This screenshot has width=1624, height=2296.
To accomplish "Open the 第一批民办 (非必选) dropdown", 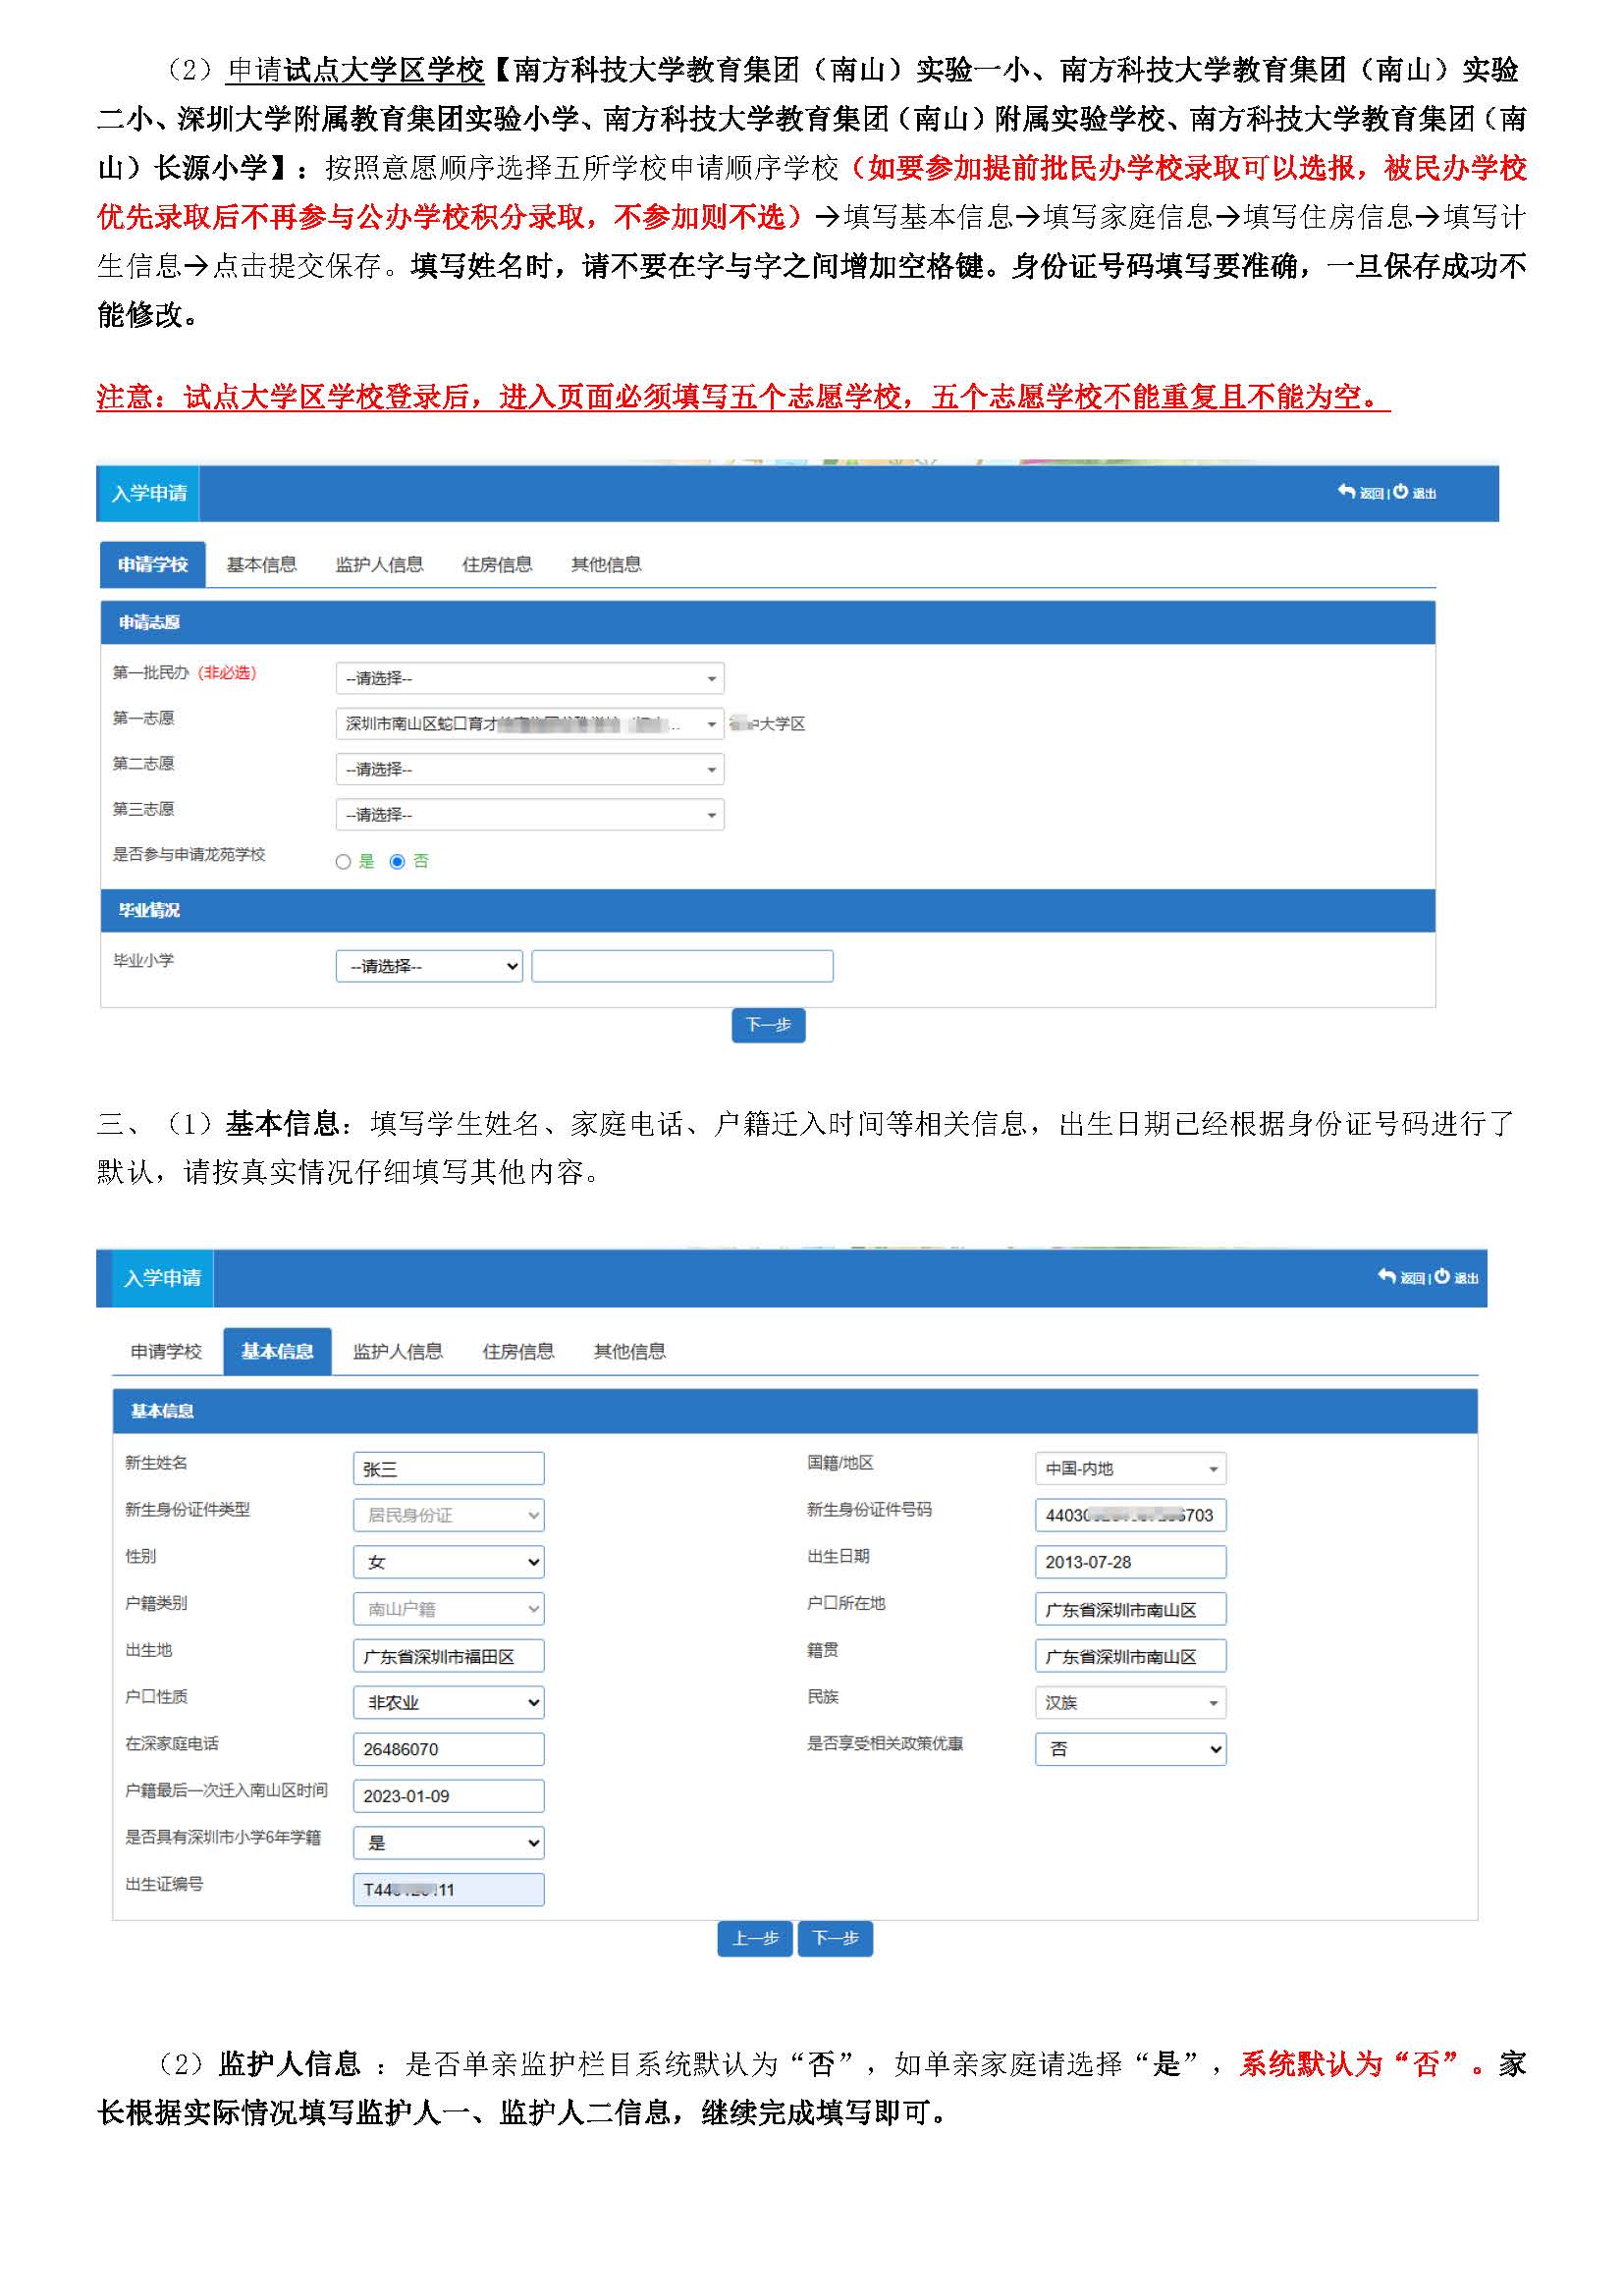I will (530, 679).
